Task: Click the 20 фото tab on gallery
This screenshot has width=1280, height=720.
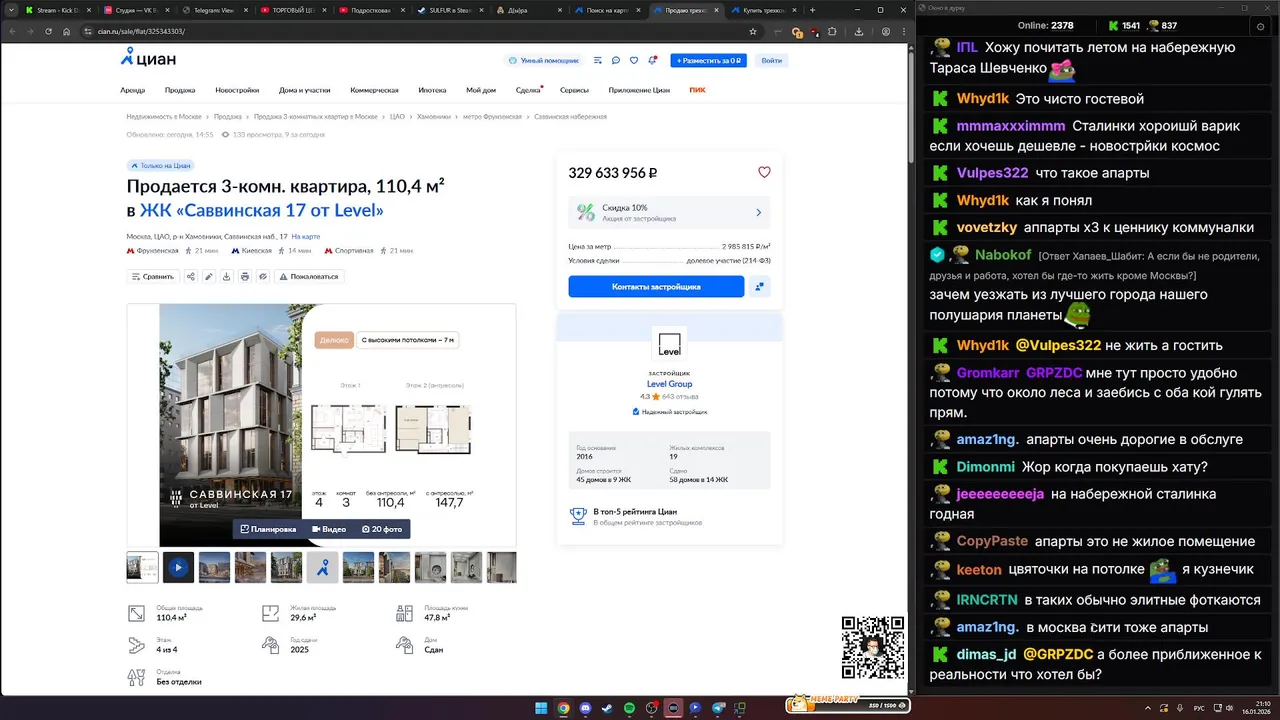Action: (382, 529)
